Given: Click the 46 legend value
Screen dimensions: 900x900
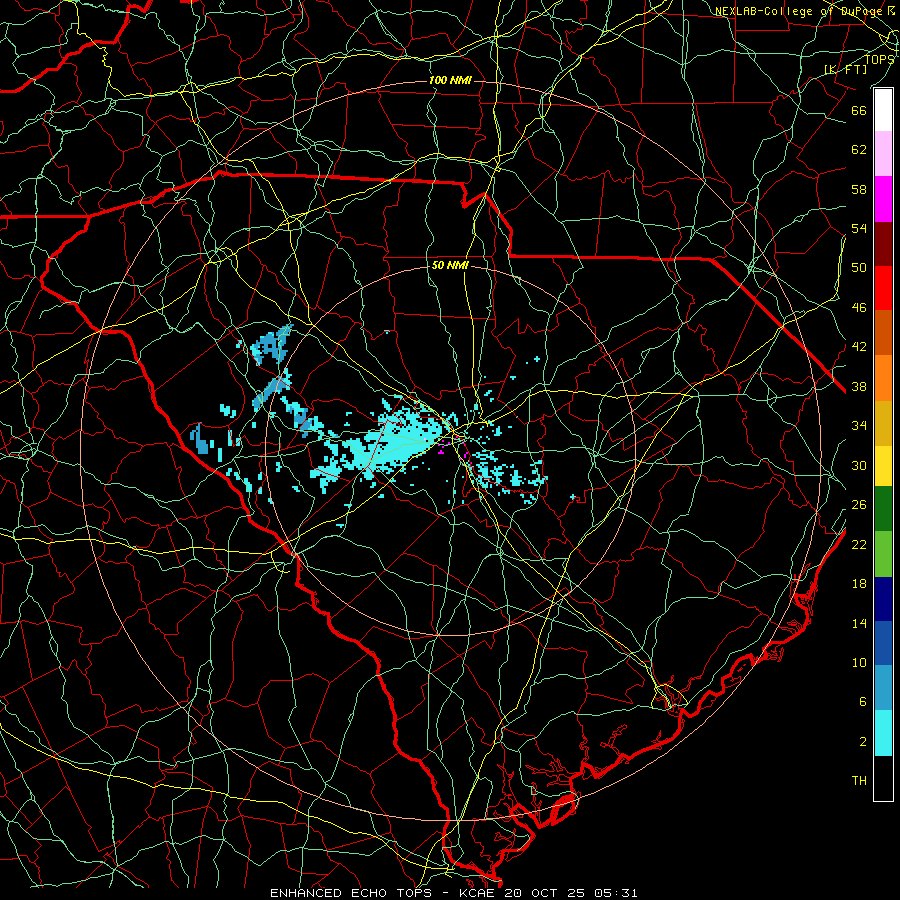Looking at the screenshot, I should point(859,308).
